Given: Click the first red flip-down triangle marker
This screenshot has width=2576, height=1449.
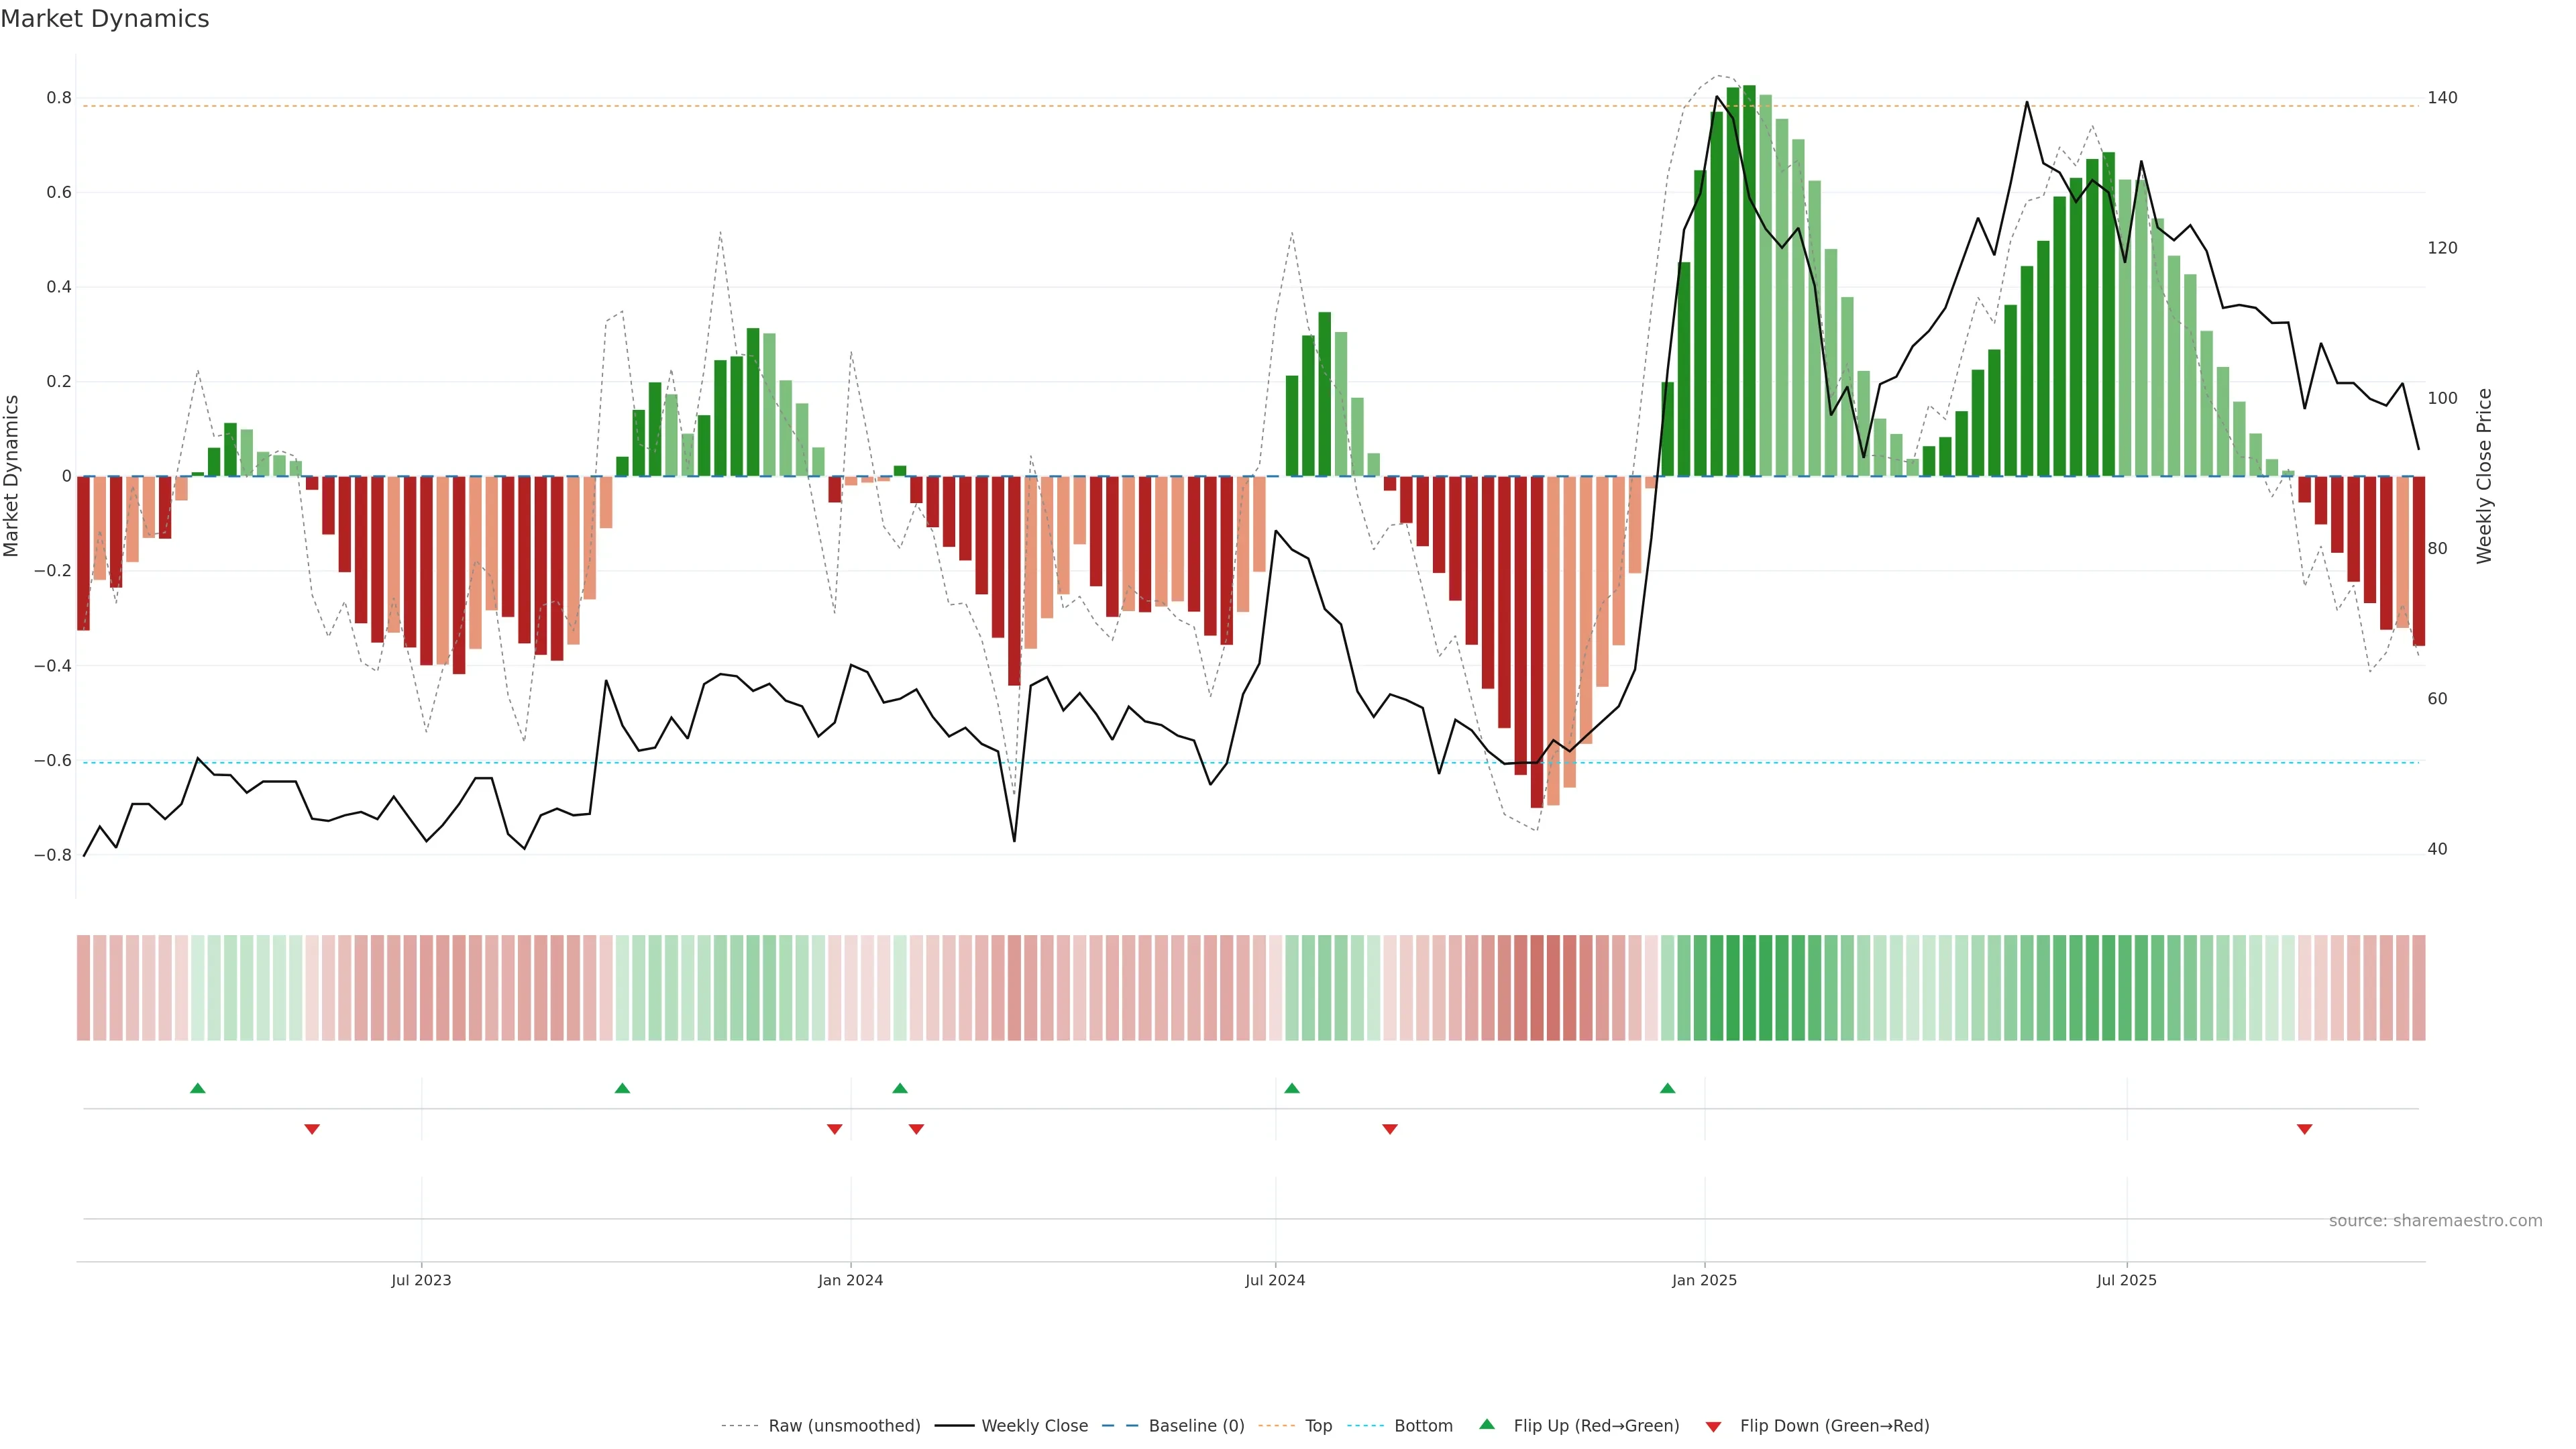Looking at the screenshot, I should (312, 1129).
